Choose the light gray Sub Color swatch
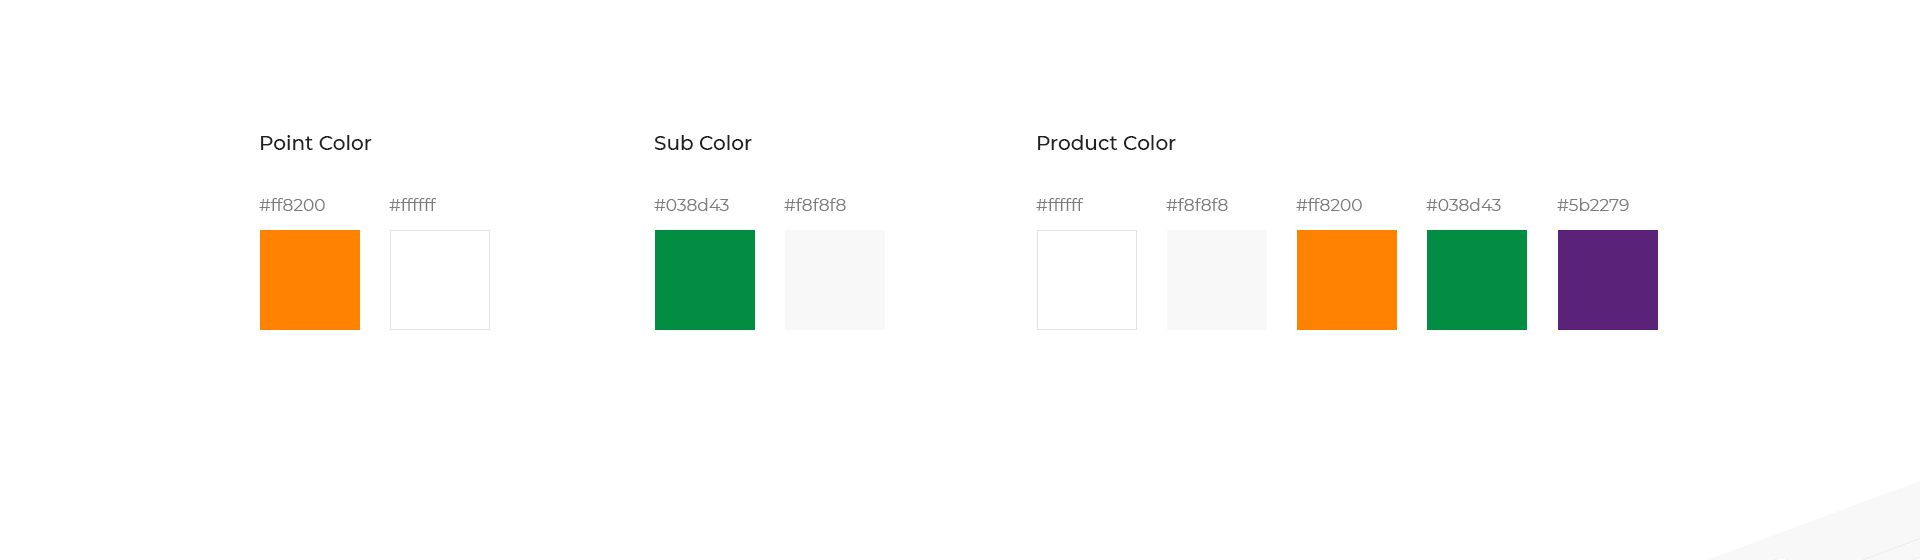Screen dimensions: 1920x560 pyautogui.click(x=835, y=280)
